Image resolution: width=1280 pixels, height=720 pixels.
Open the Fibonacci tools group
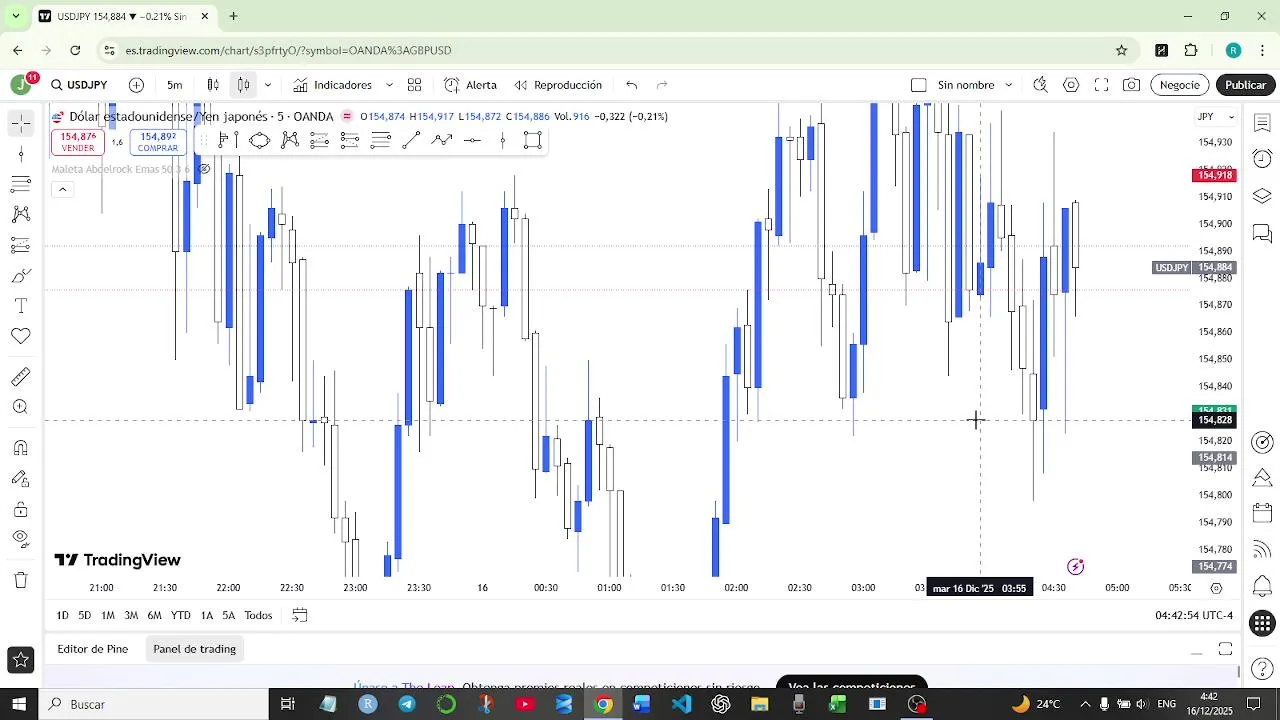[x=20, y=184]
